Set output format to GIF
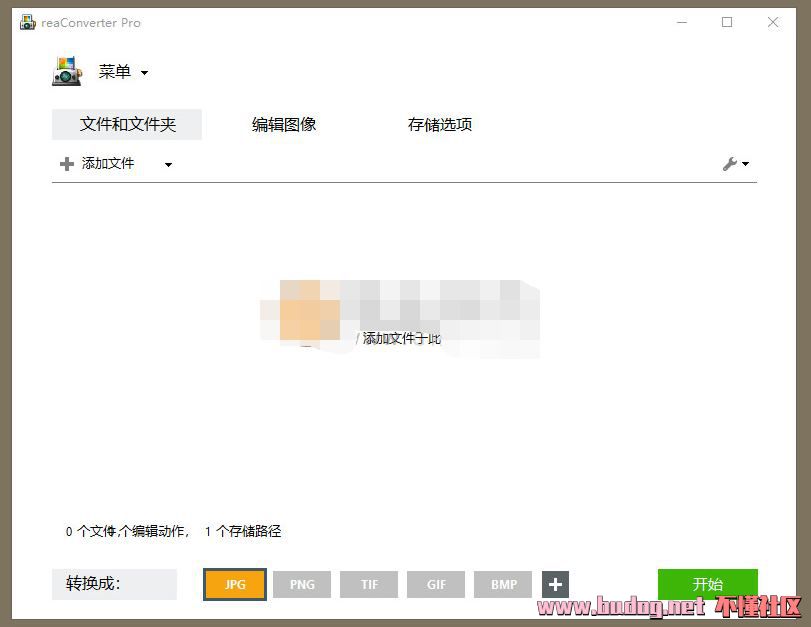Screen dimensions: 811x627 pos(436,585)
